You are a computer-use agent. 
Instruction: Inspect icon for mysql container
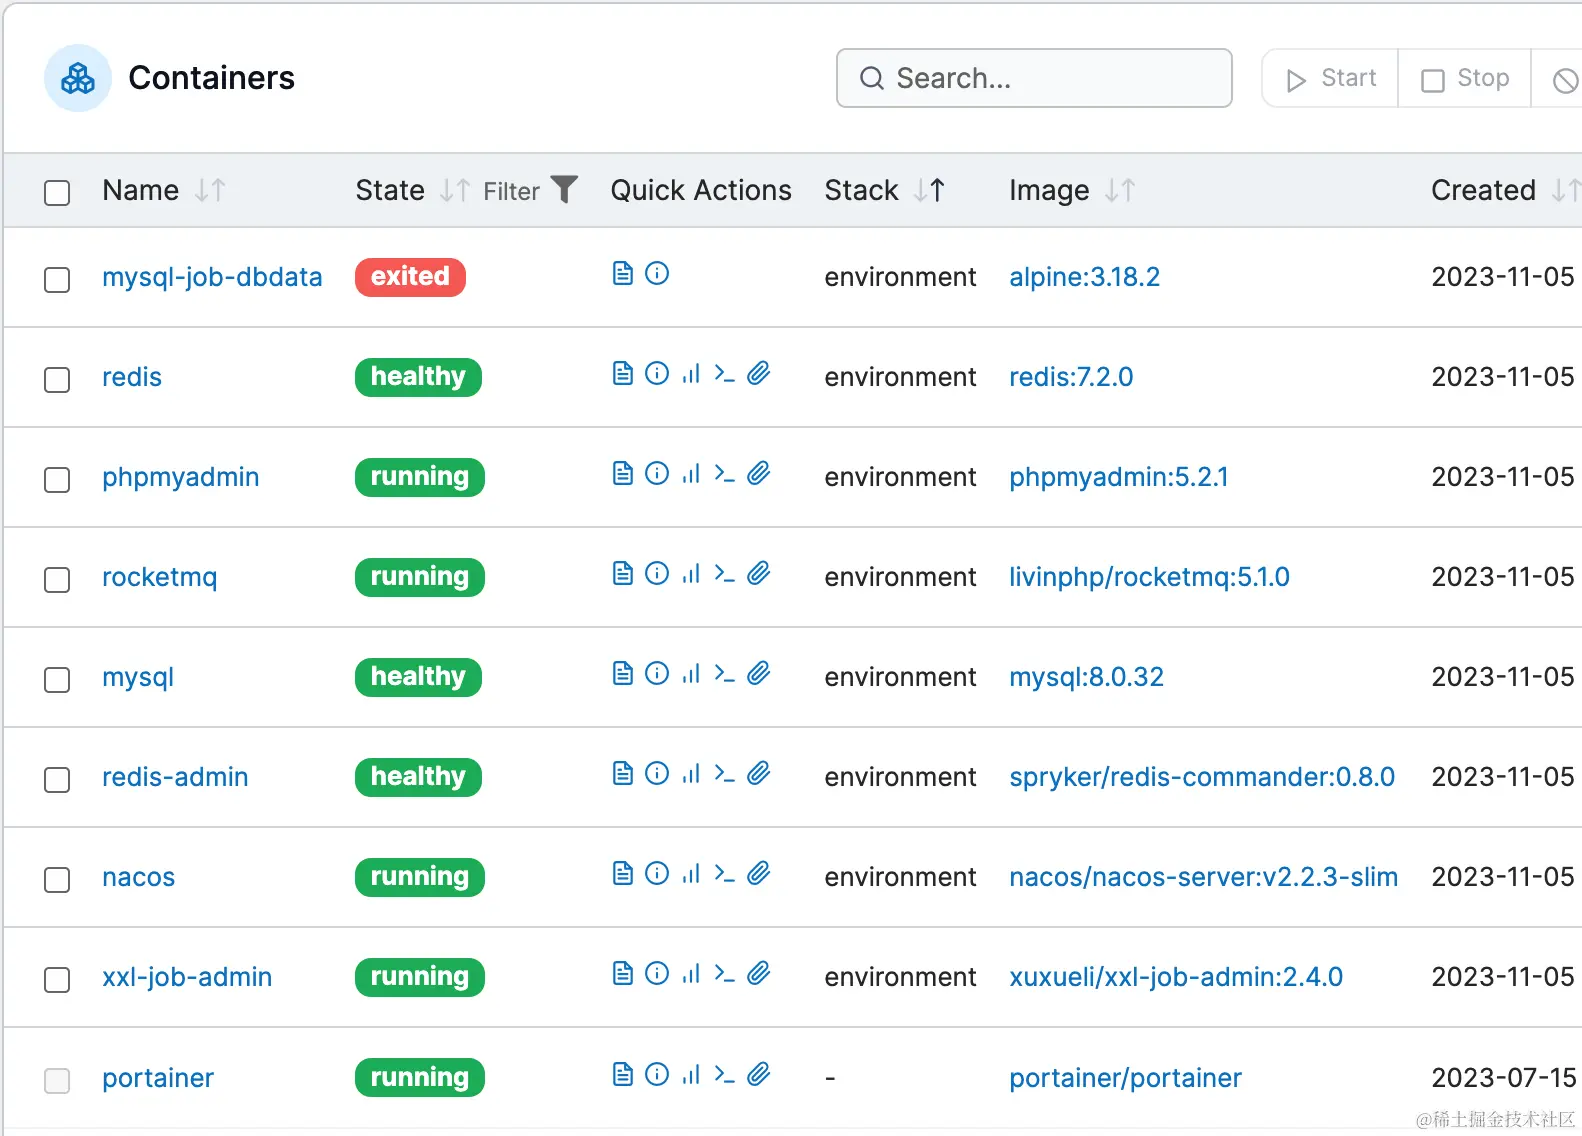coord(657,673)
